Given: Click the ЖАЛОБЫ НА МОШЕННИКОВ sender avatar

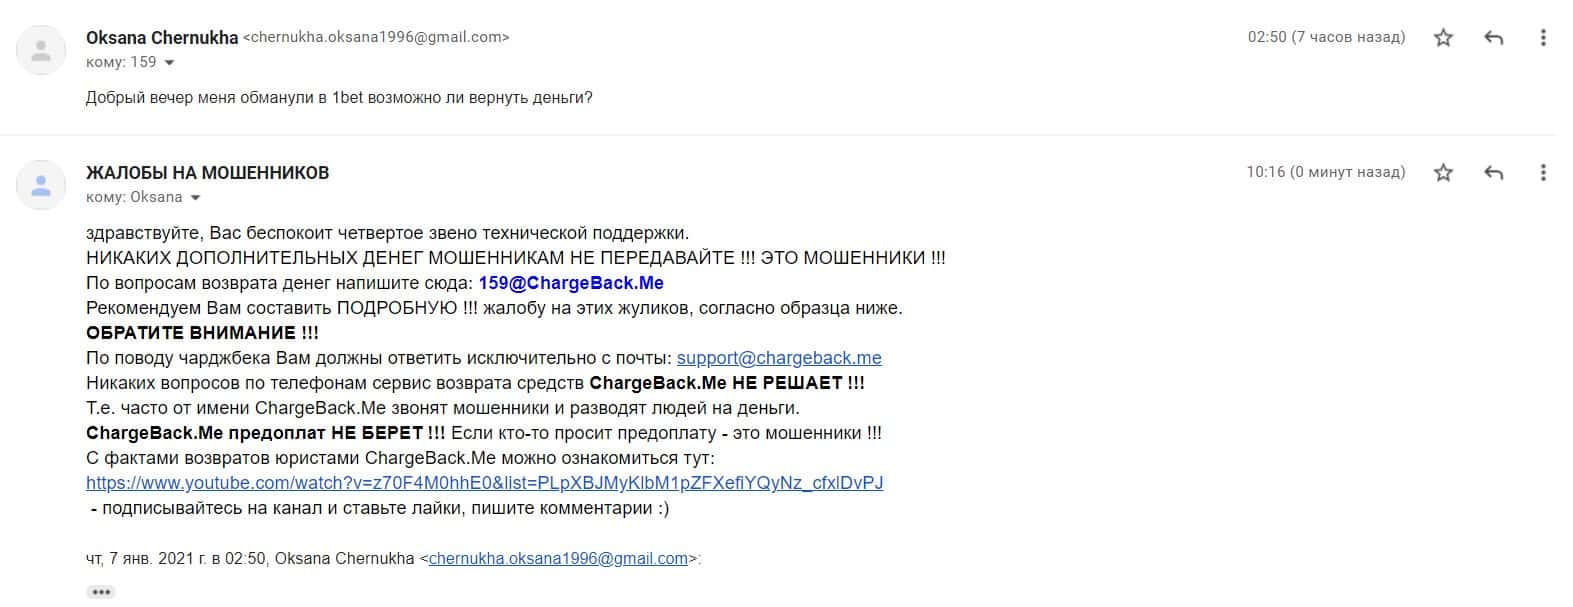Looking at the screenshot, I should pyautogui.click(x=41, y=185).
